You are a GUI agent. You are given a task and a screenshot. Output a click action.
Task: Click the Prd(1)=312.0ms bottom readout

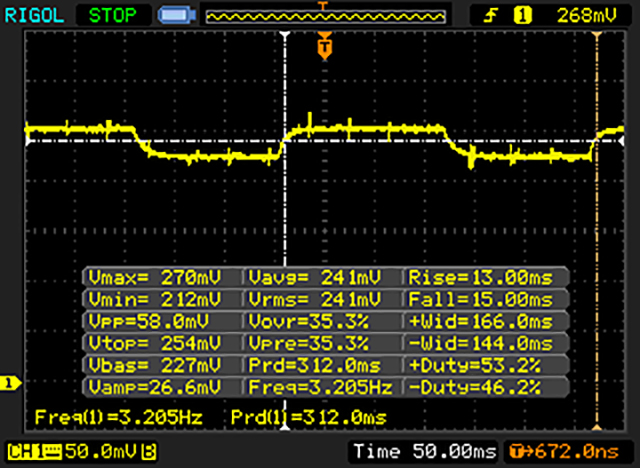[309, 417]
